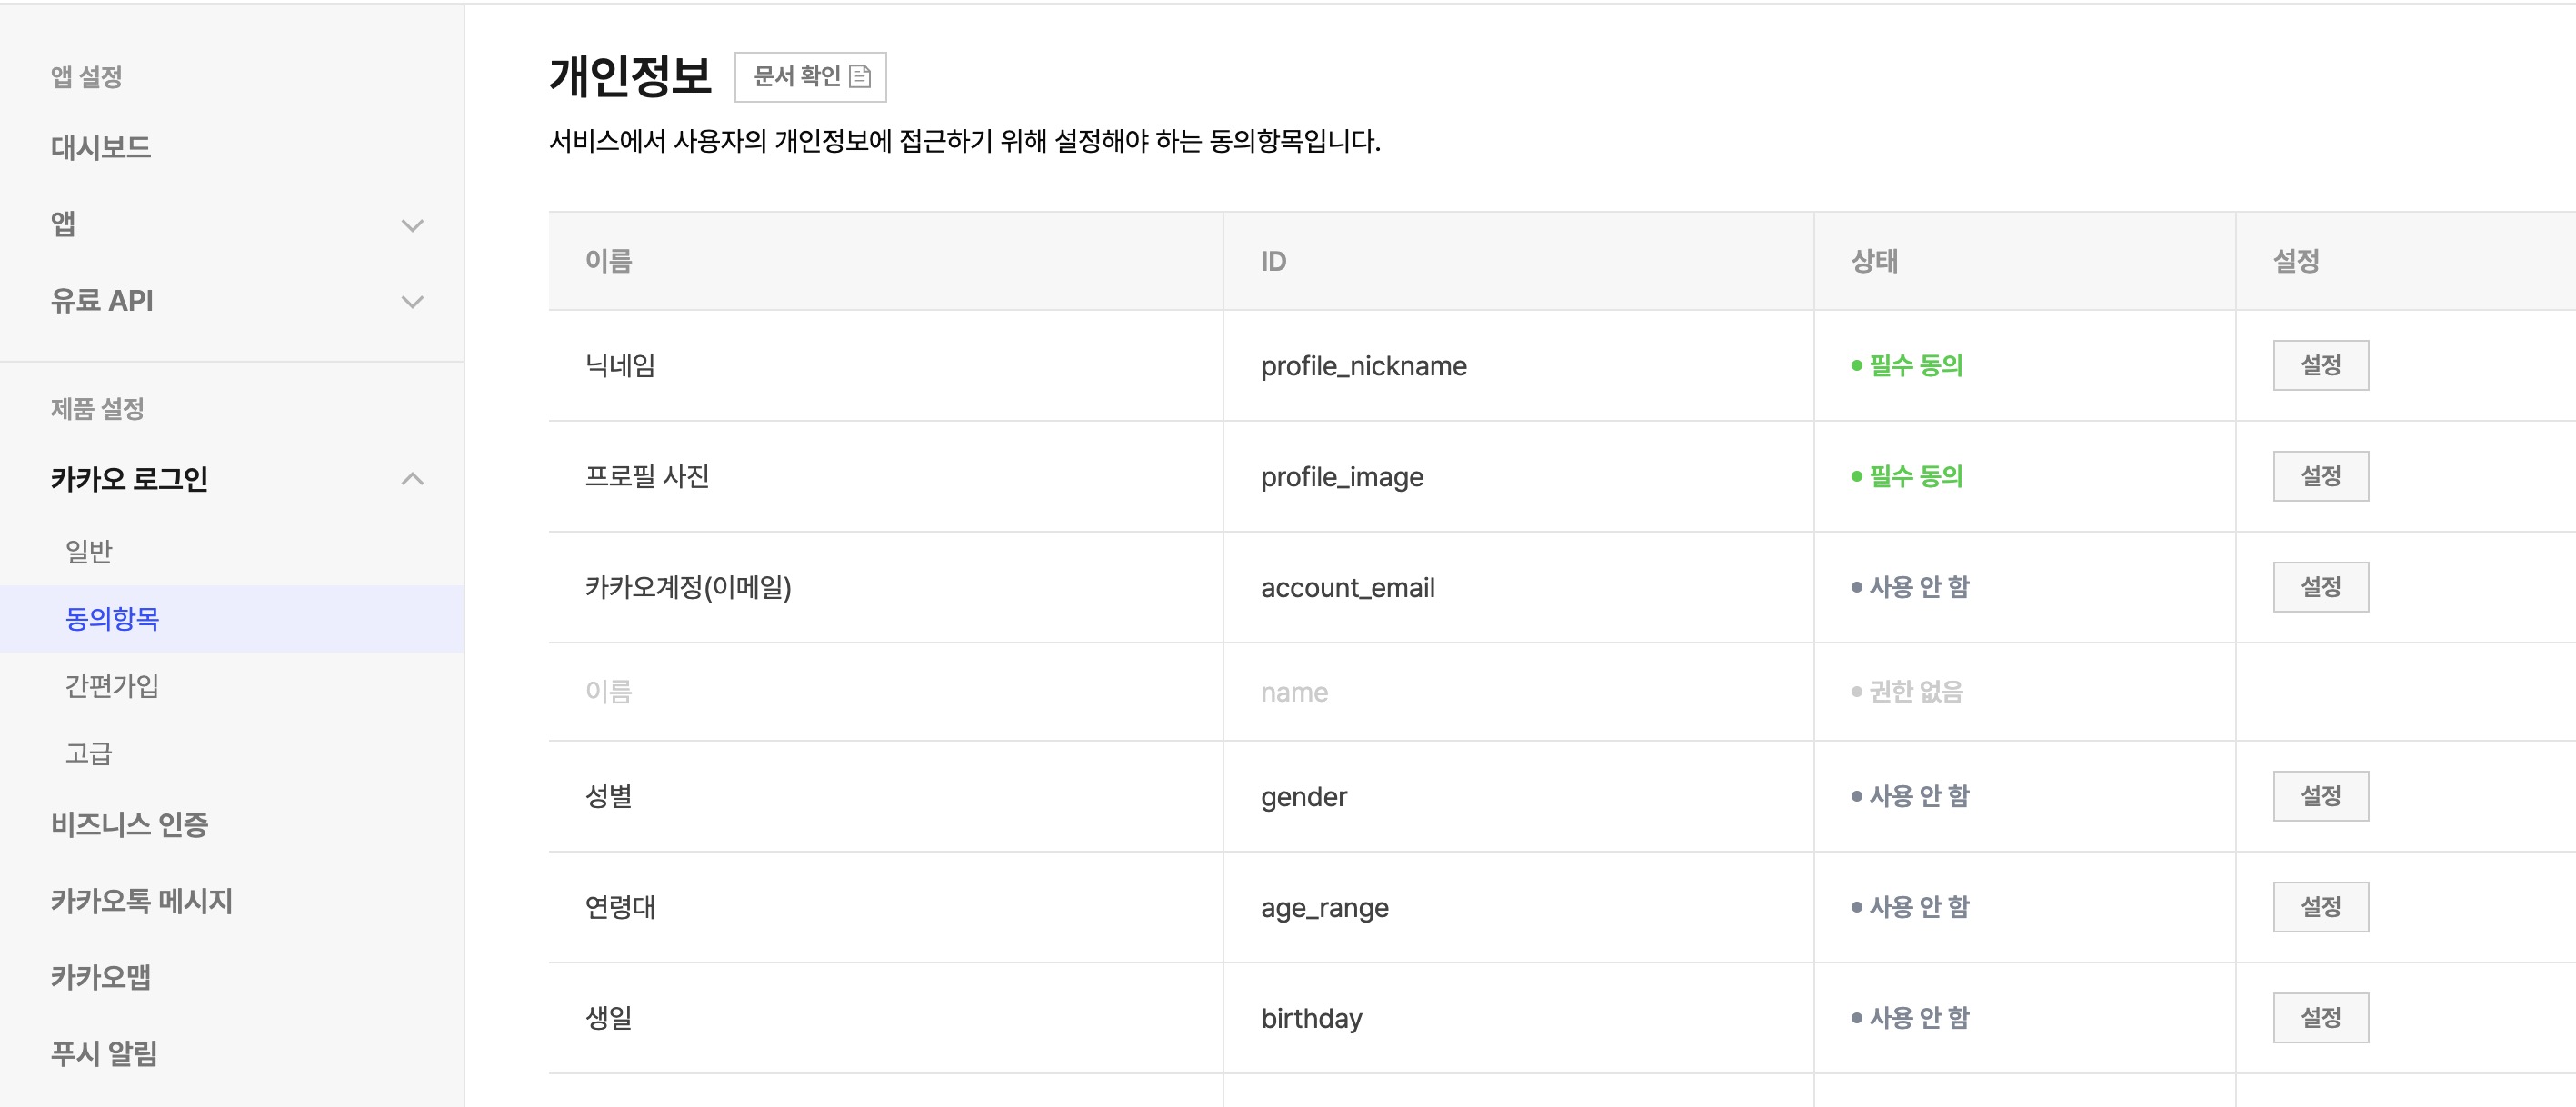The image size is (2576, 1107).
Task: Collapse the 카카오 로그인 section
Action: [x=412, y=479]
